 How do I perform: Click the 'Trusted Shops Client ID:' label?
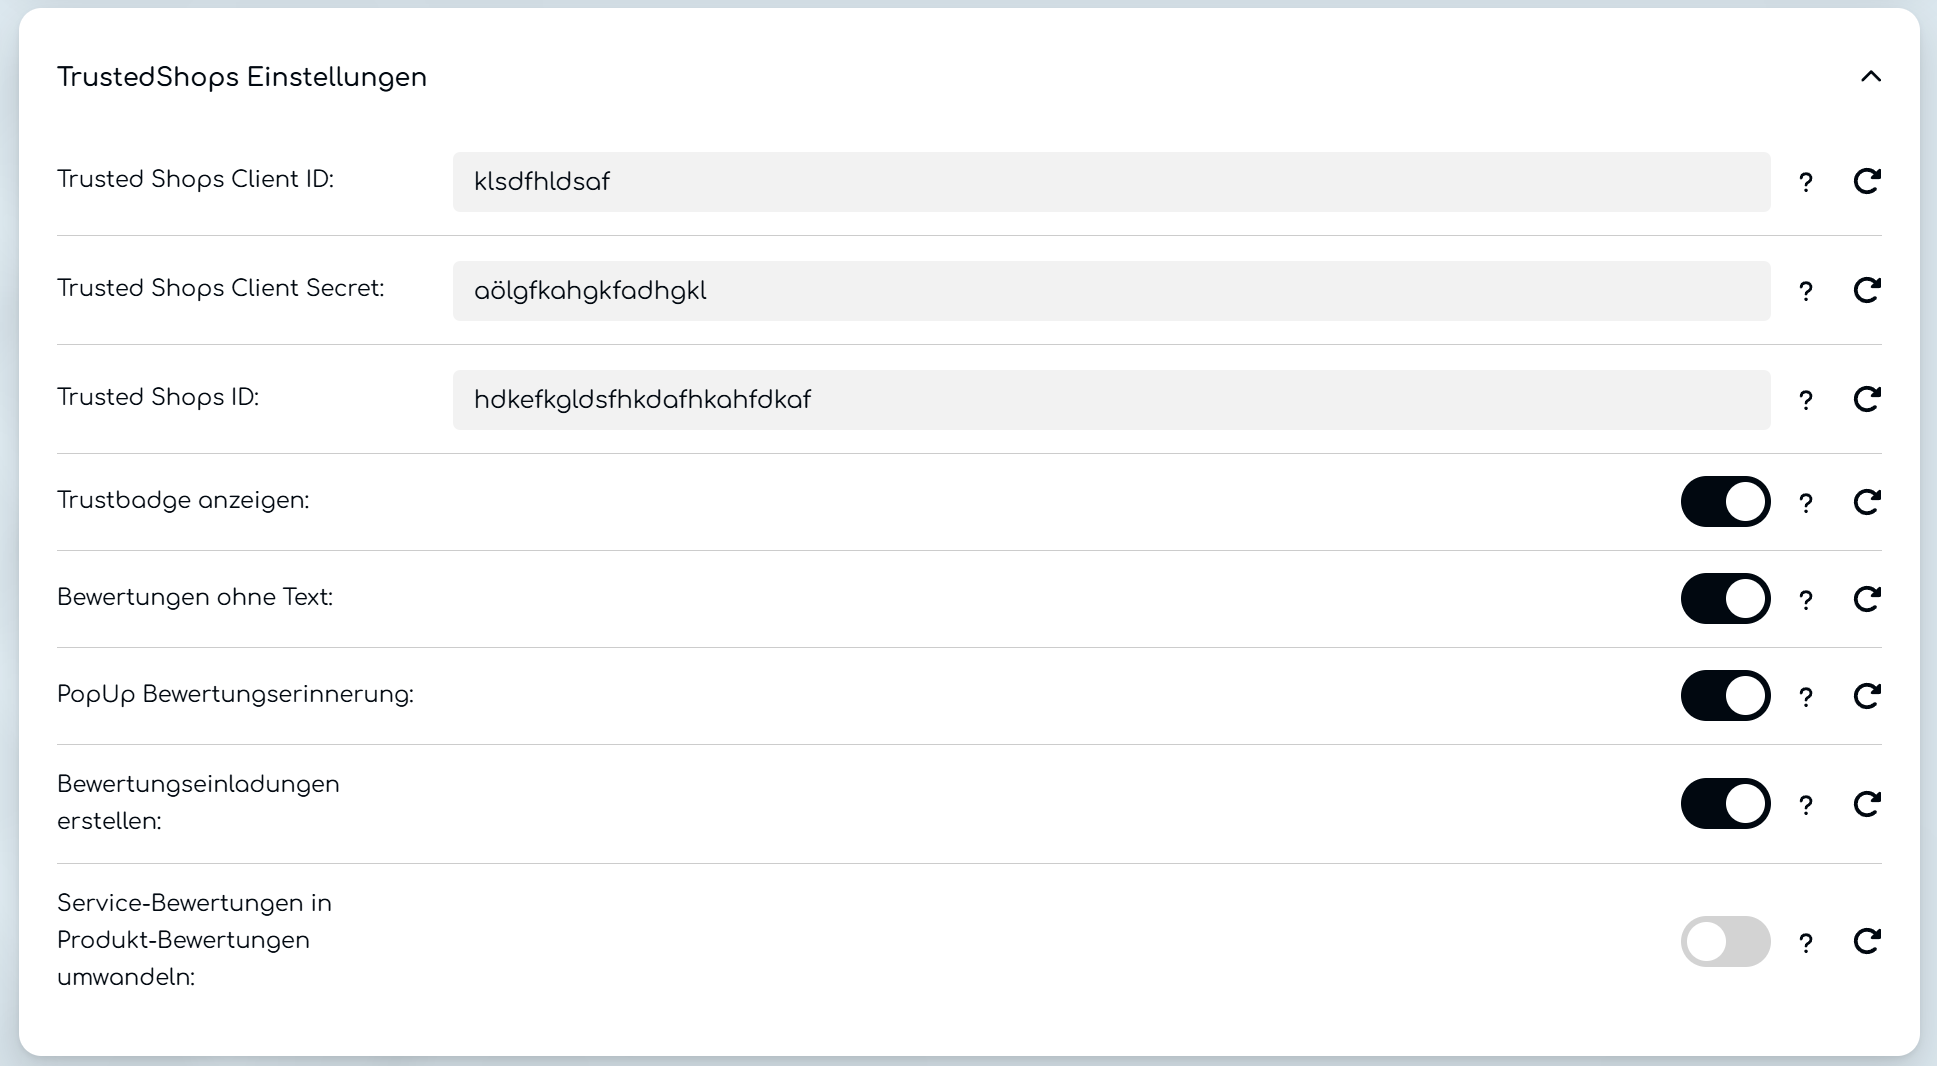pyautogui.click(x=195, y=179)
